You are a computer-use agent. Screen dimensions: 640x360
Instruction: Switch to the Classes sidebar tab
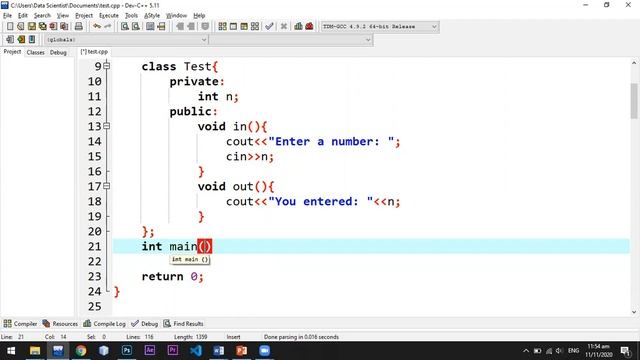click(x=36, y=52)
